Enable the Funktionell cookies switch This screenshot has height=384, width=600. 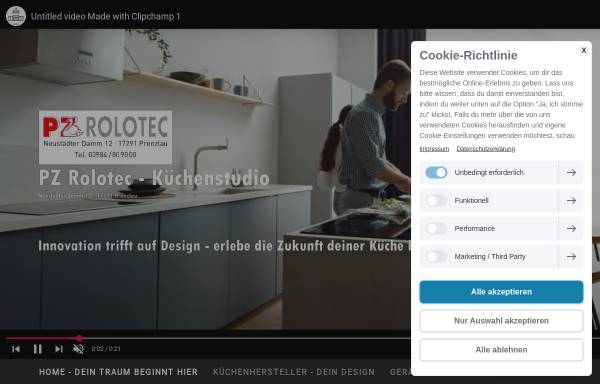436,200
